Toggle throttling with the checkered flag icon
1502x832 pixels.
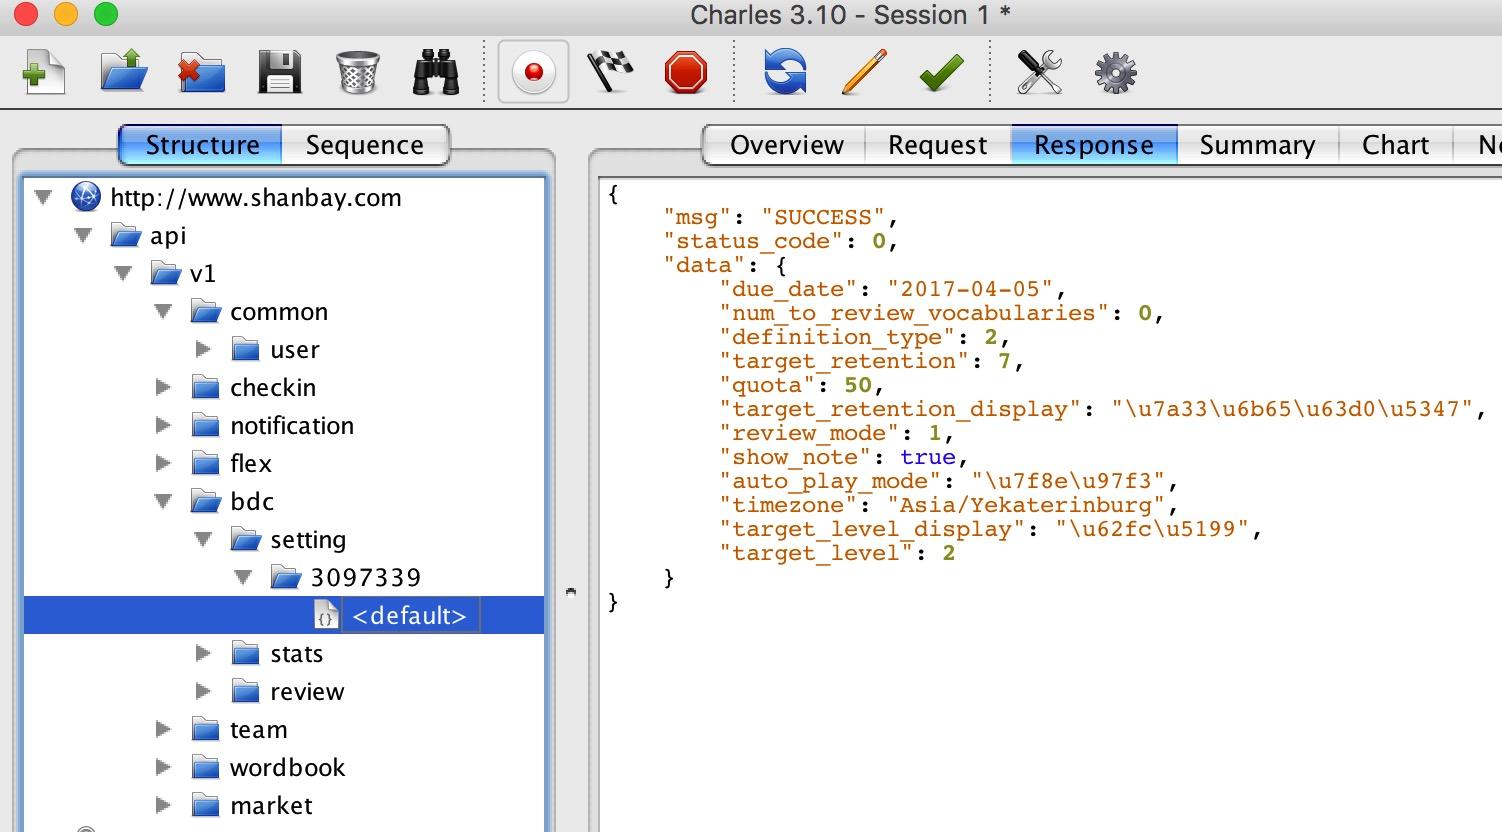[x=609, y=73]
